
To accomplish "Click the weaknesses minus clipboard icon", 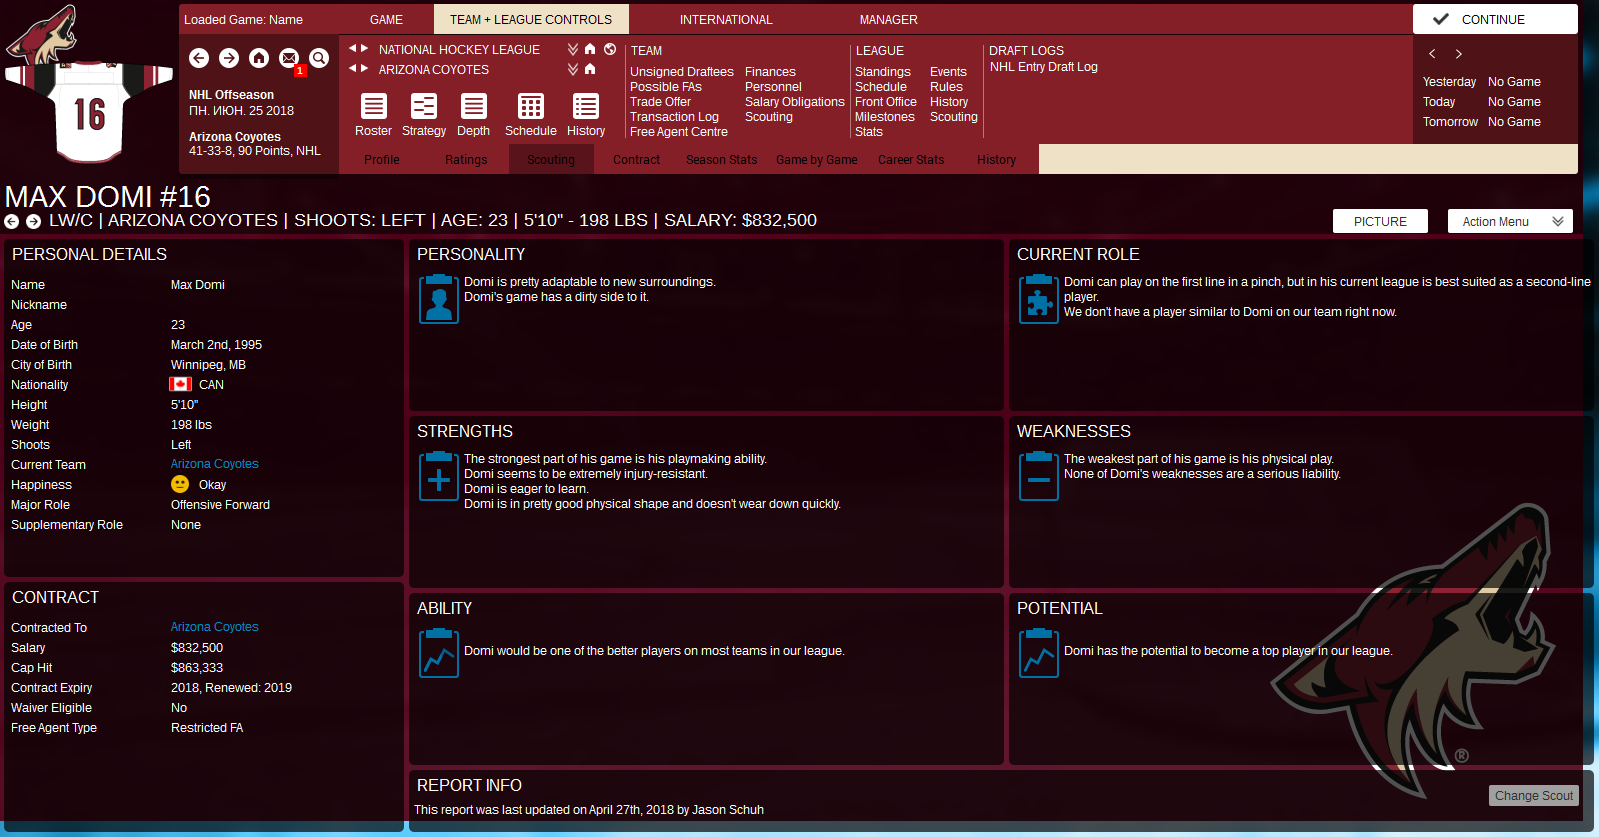I will [1039, 476].
